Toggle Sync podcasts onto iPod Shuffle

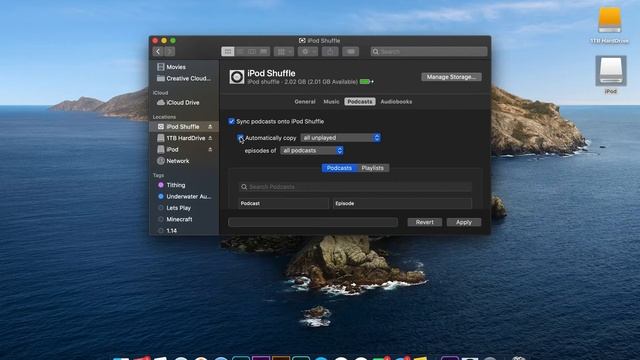tap(231, 121)
